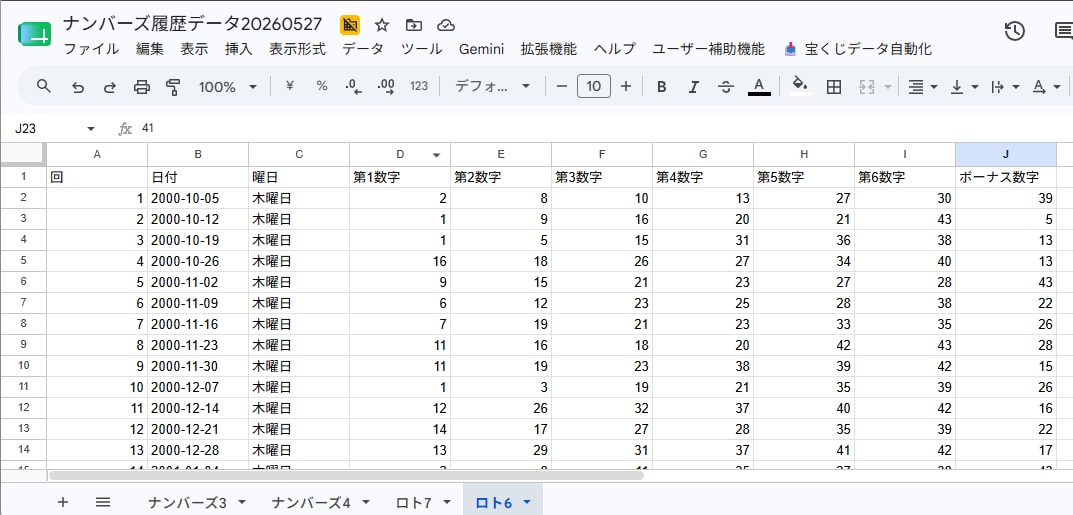Open the fill color picker
Image resolution: width=1073 pixels, height=515 pixels.
click(x=800, y=86)
